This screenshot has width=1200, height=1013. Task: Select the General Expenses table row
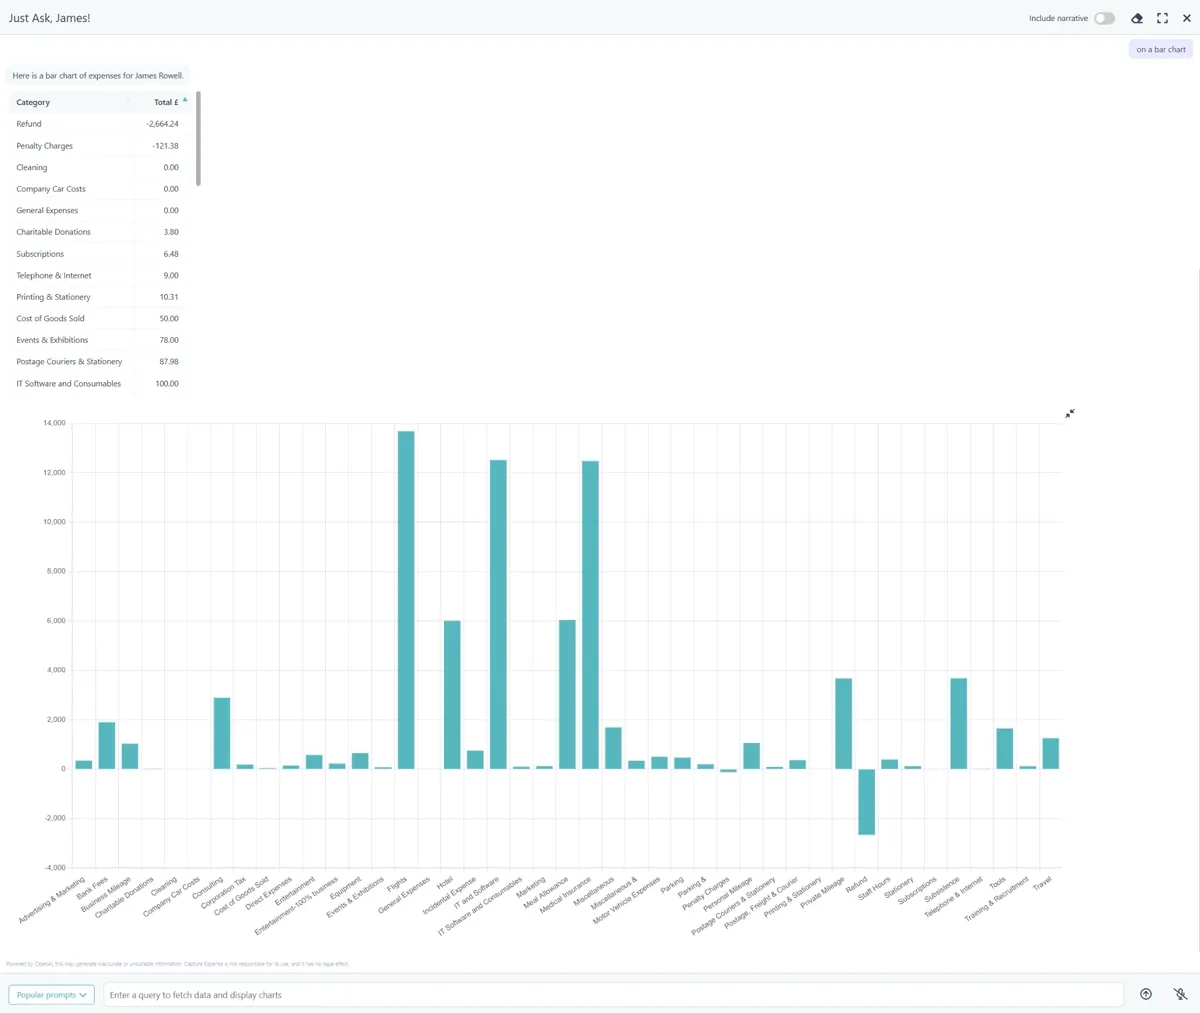pyautogui.click(x=100, y=210)
